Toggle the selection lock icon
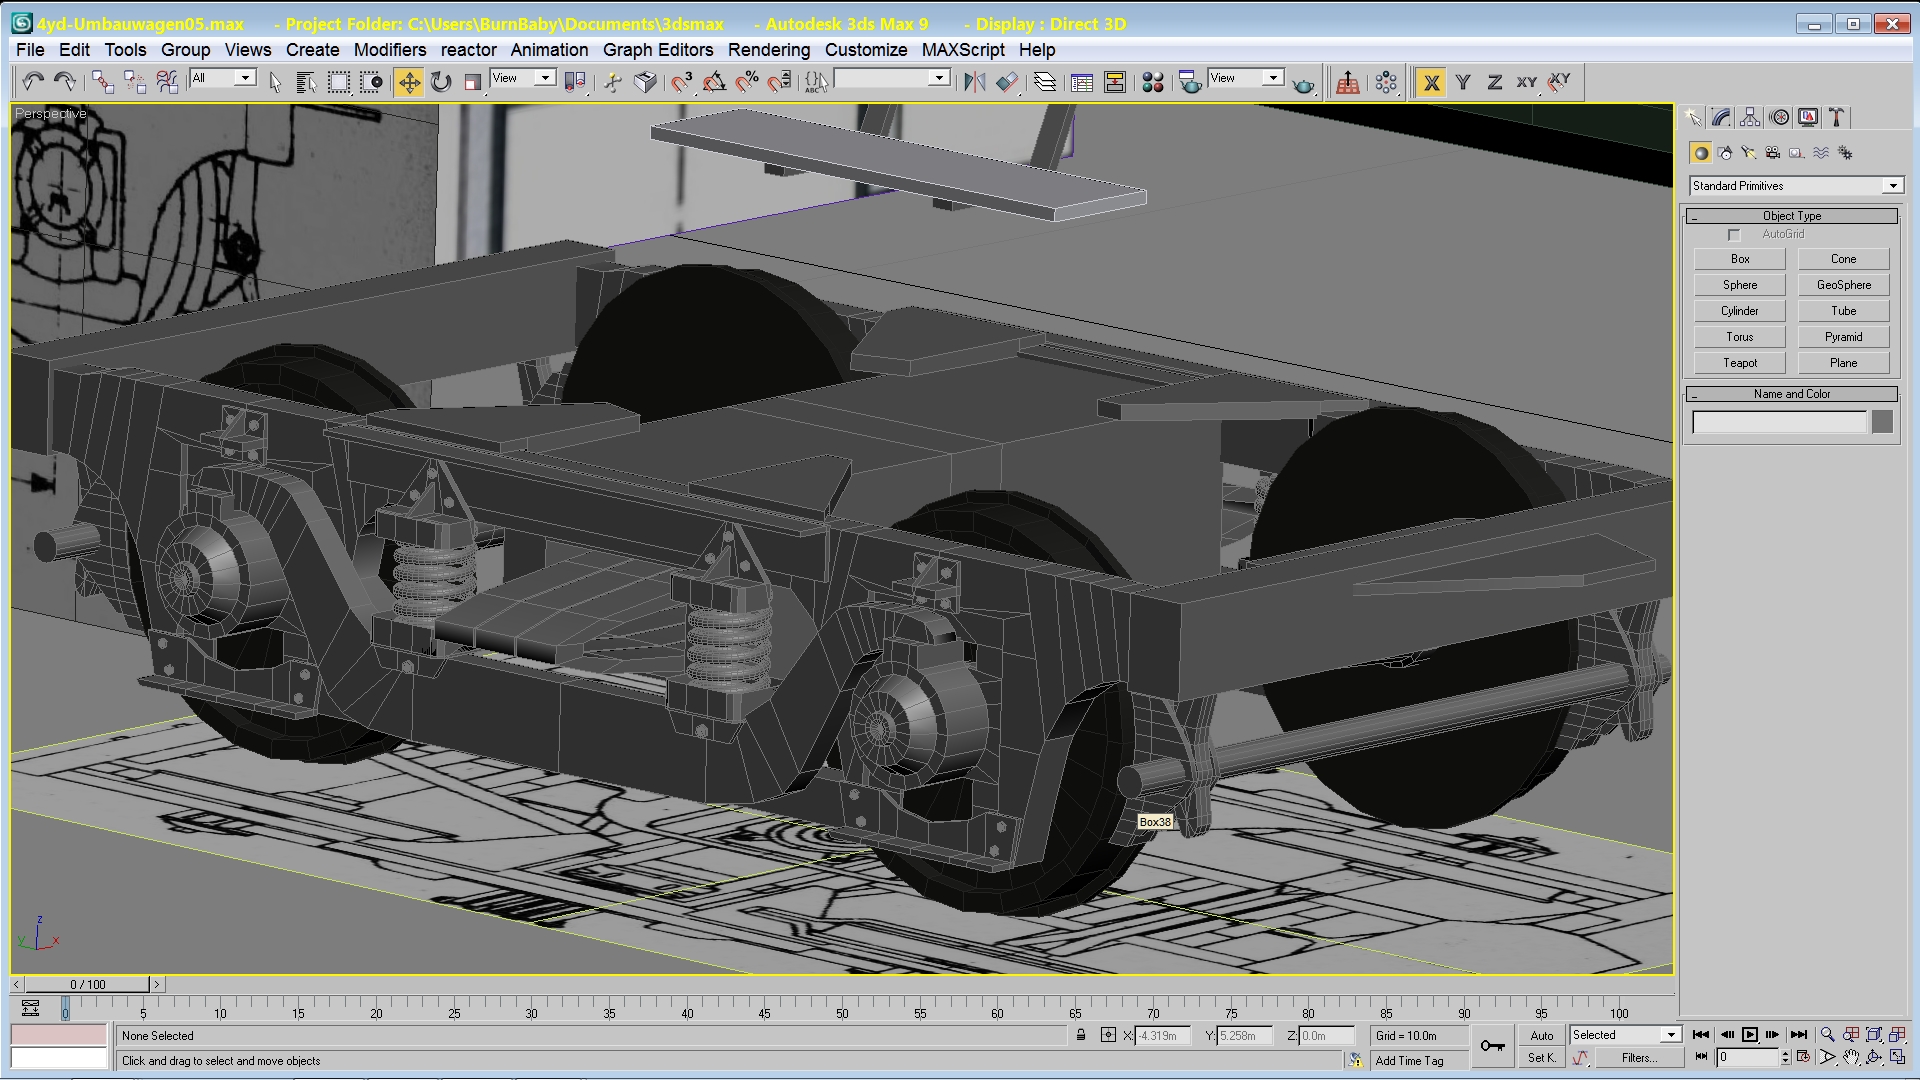 [x=1081, y=1035]
